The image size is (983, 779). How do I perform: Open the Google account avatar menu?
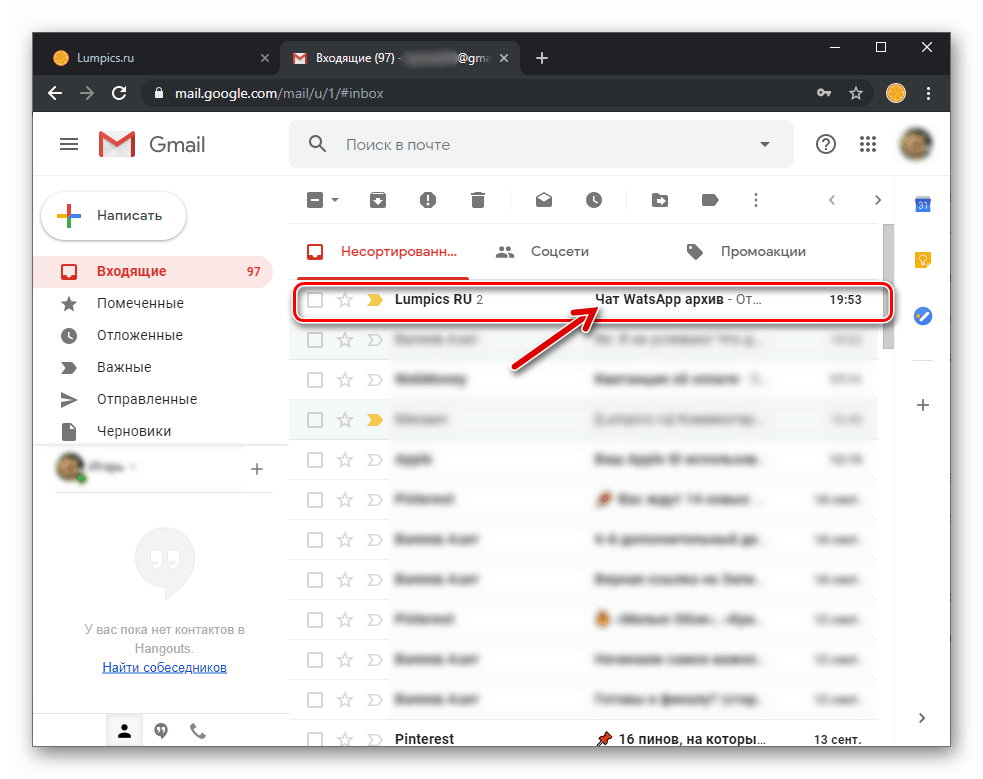coord(915,145)
